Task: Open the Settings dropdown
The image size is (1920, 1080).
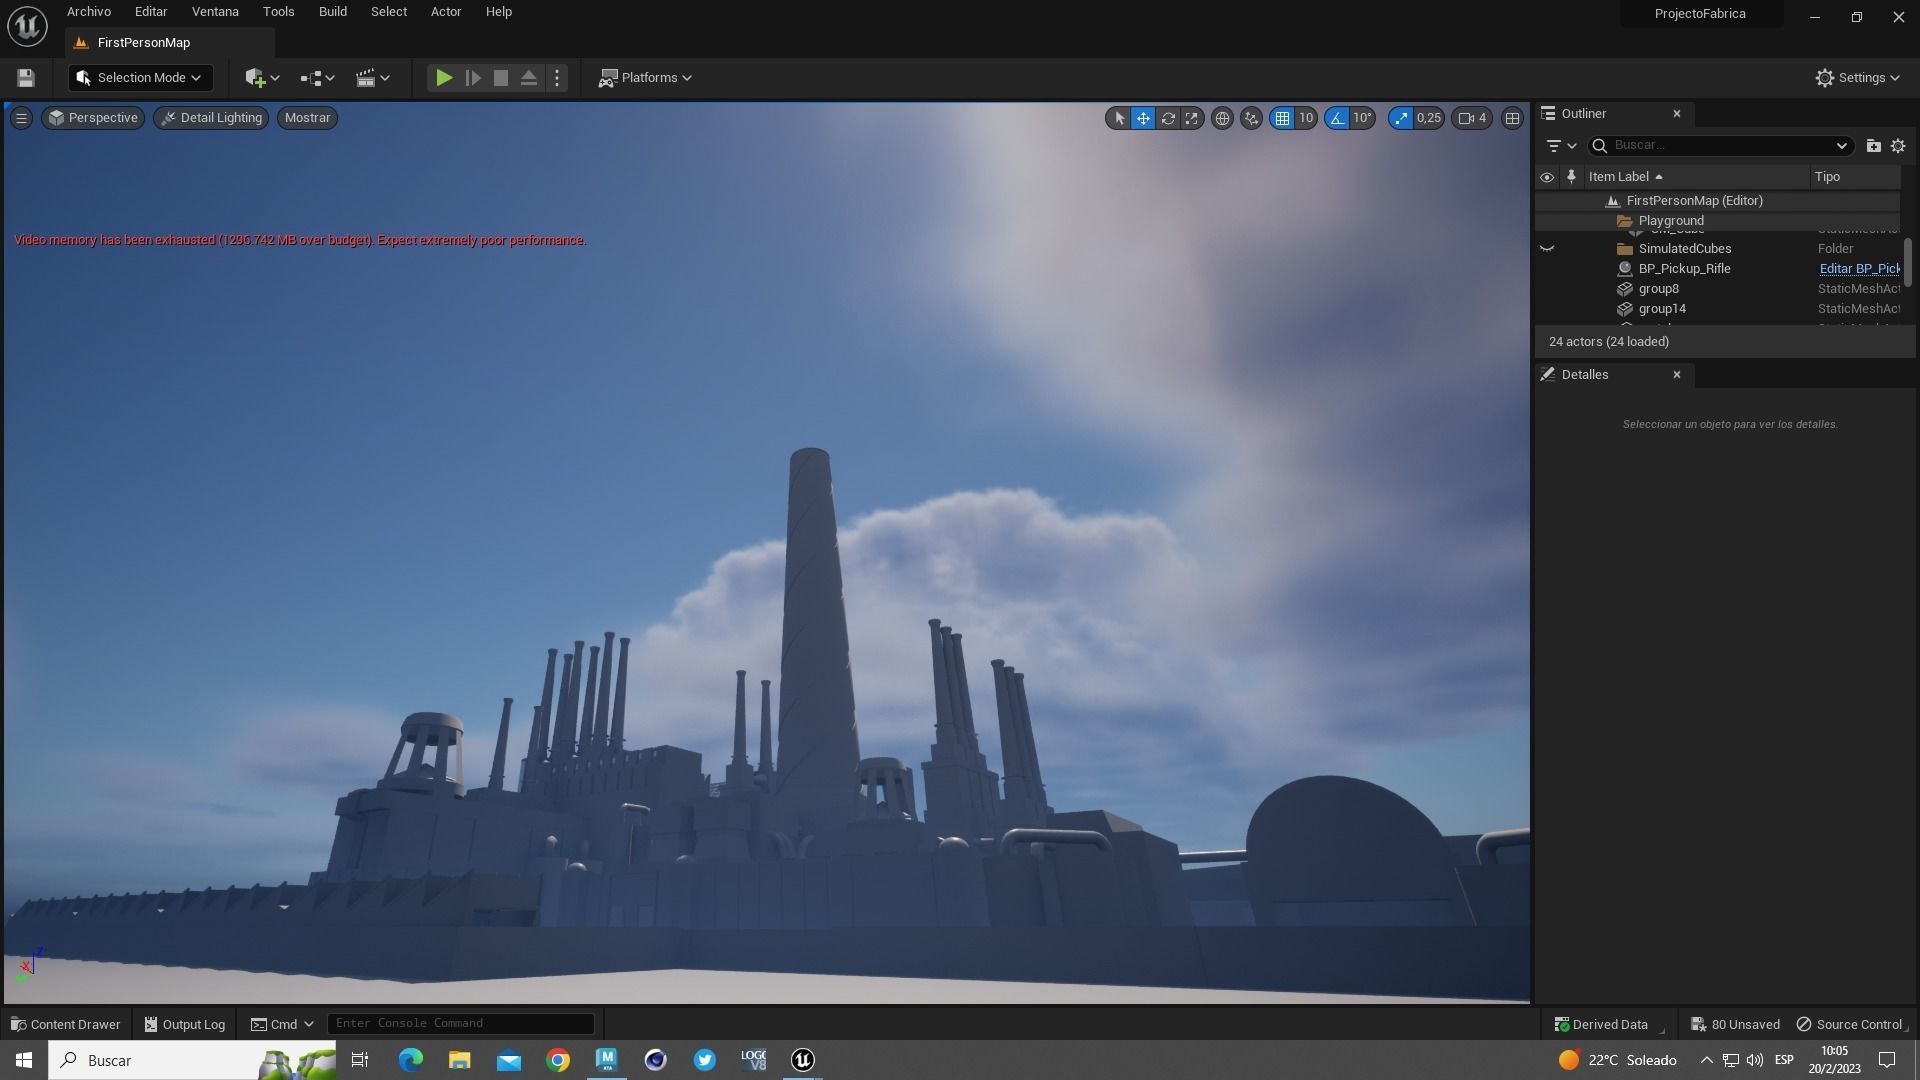Action: pos(1857,78)
